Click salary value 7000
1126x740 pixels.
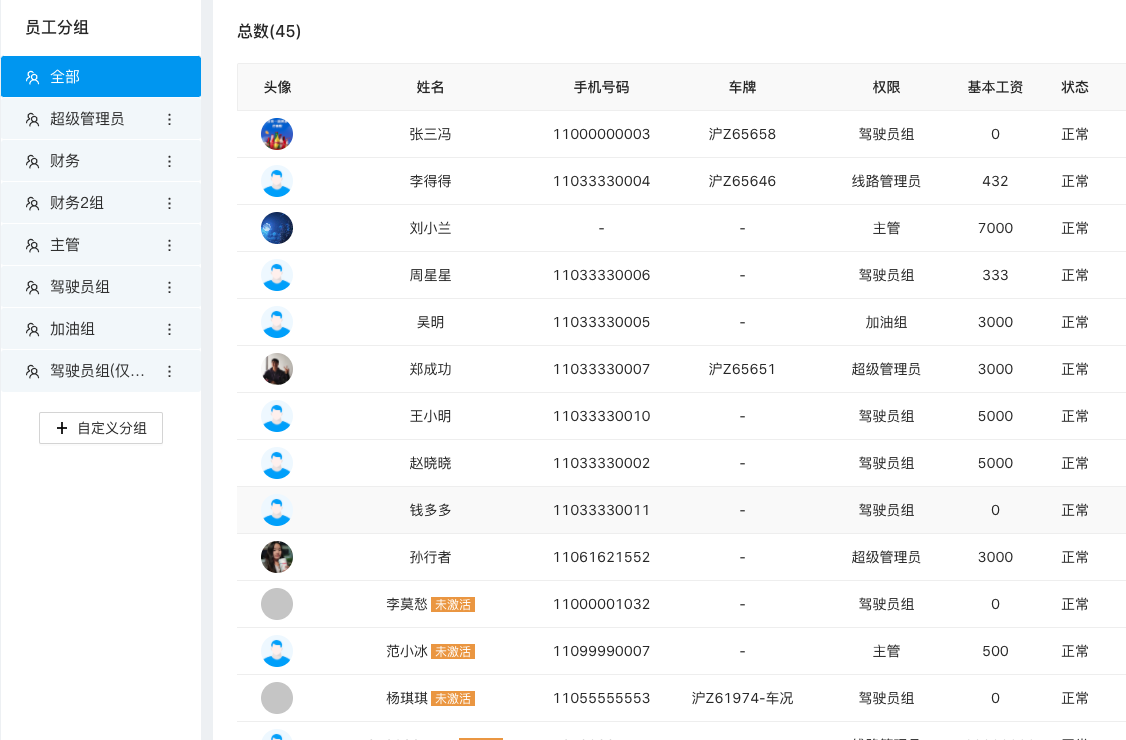995,228
